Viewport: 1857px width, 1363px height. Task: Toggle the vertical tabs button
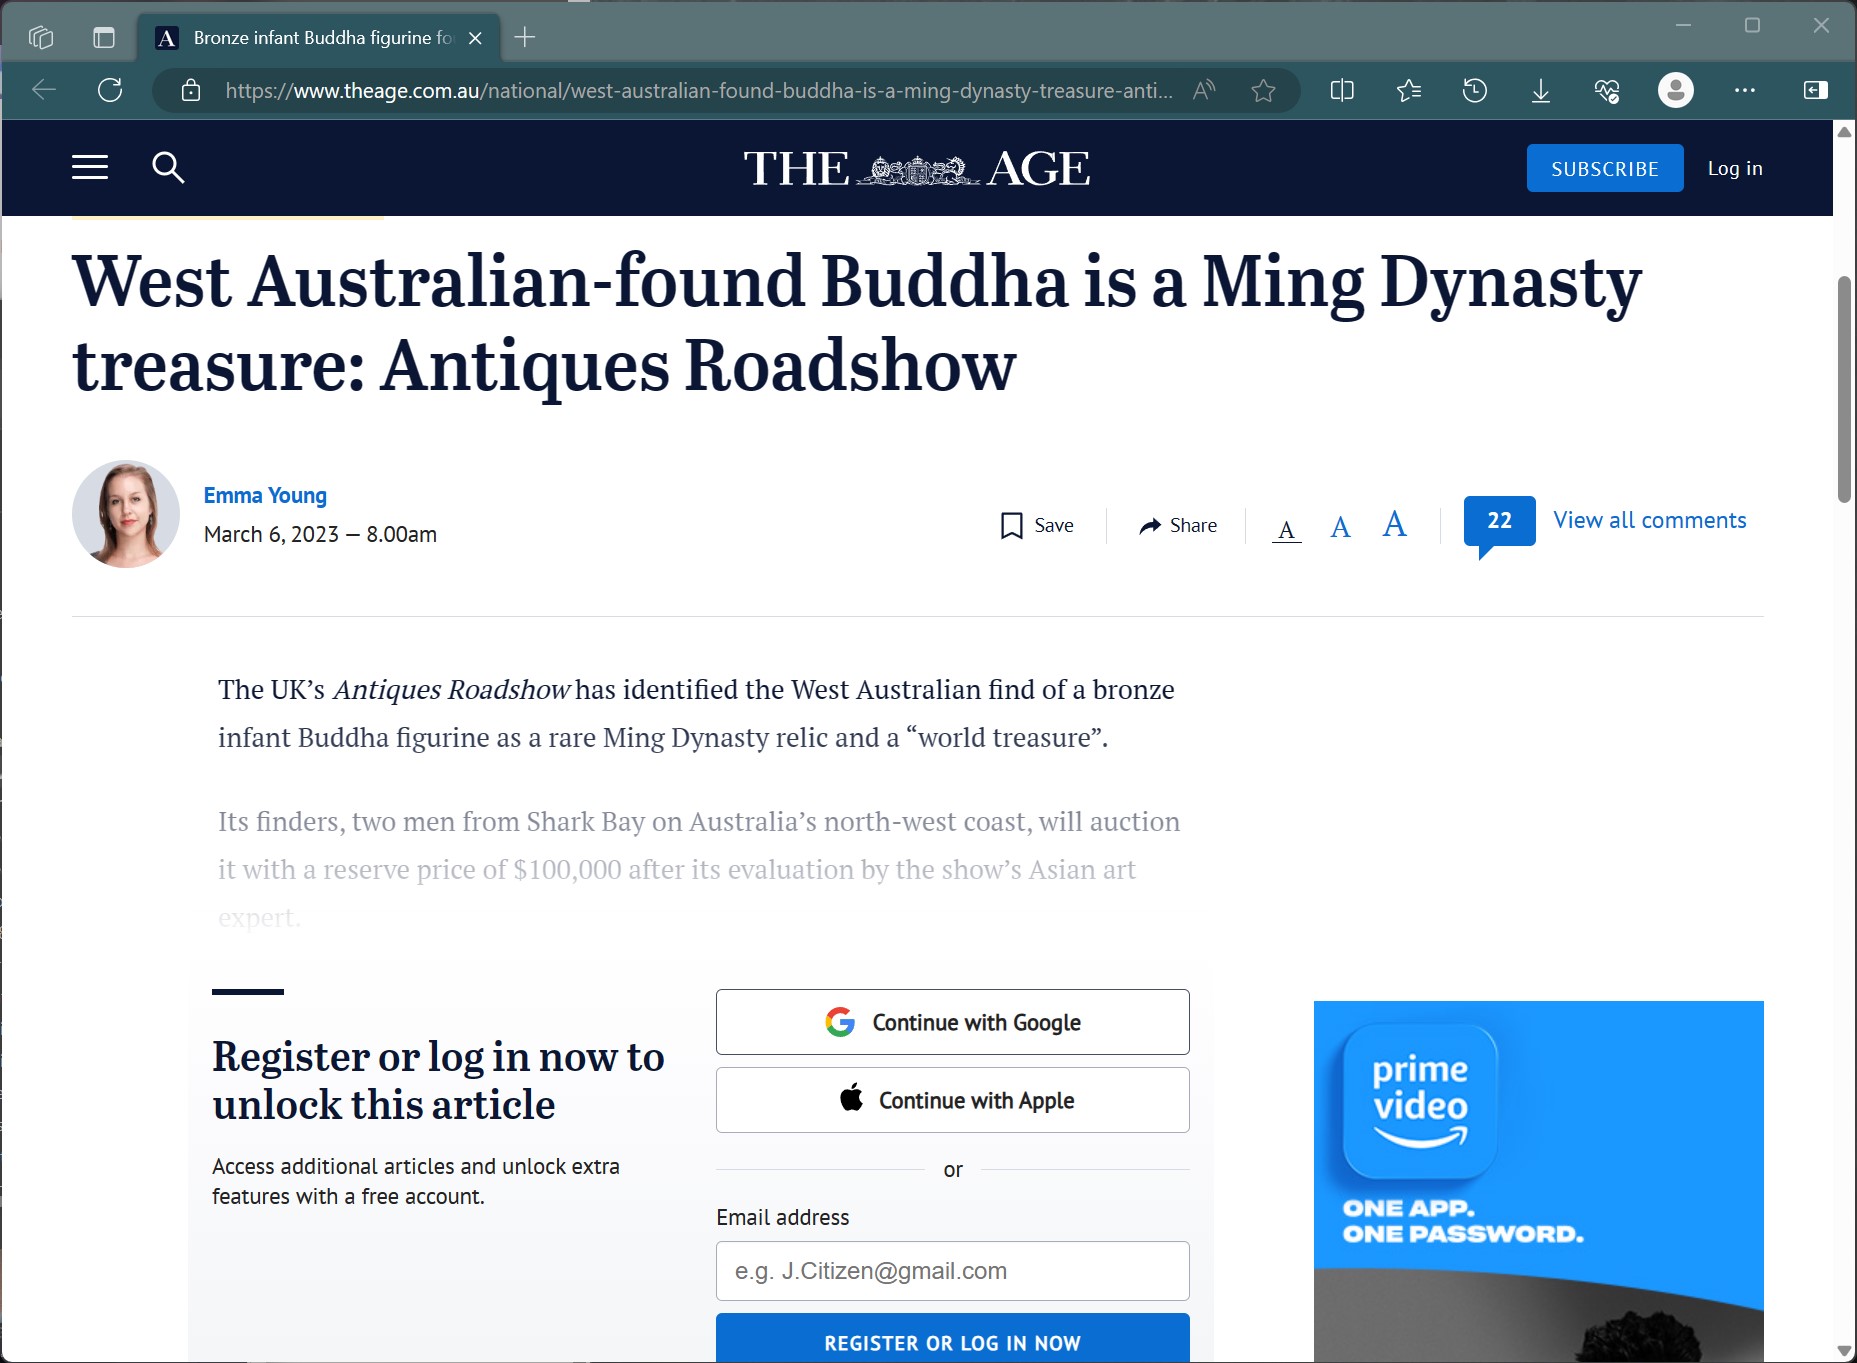[104, 38]
